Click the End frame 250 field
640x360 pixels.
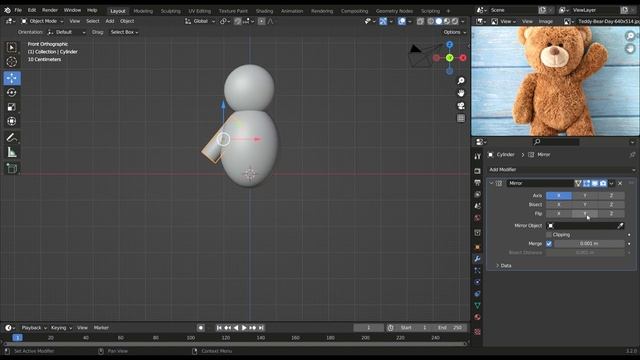coord(450,328)
